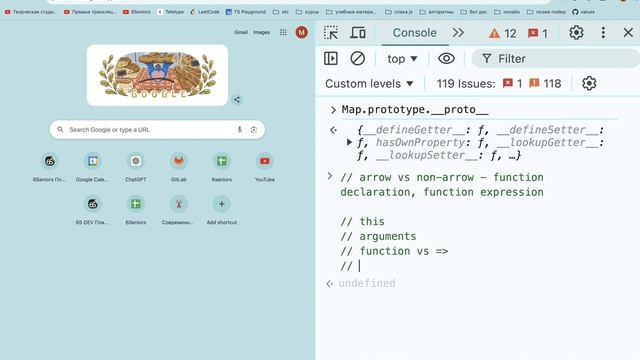This screenshot has width=640, height=360.
Task: Expand the logged object with __defineGetter__
Action: coord(349,142)
